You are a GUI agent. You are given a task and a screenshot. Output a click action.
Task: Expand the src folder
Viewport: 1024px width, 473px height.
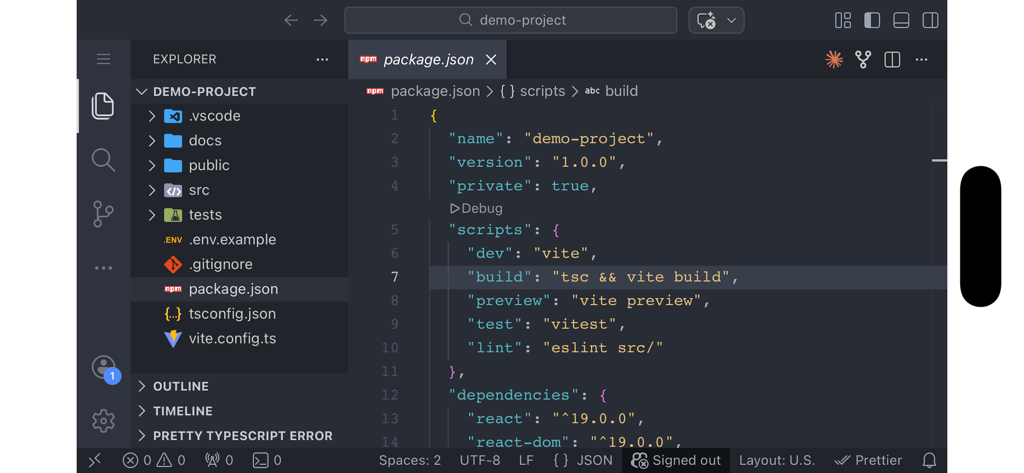click(239, 190)
